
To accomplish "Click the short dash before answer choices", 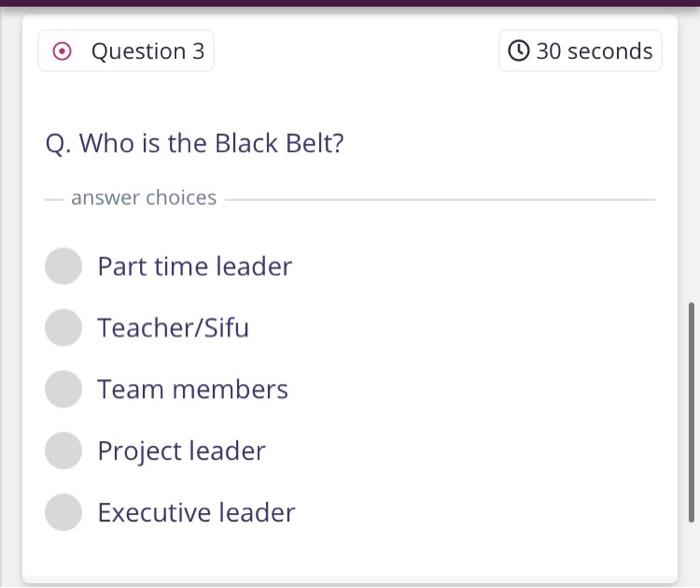I will (x=54, y=199).
